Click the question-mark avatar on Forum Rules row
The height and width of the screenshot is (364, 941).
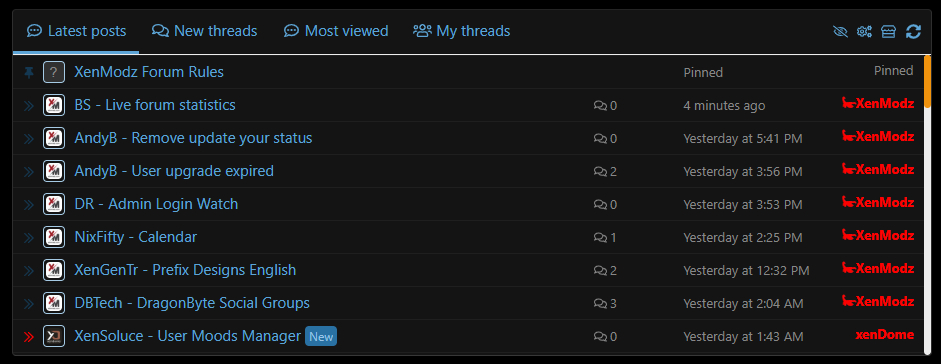(x=54, y=73)
